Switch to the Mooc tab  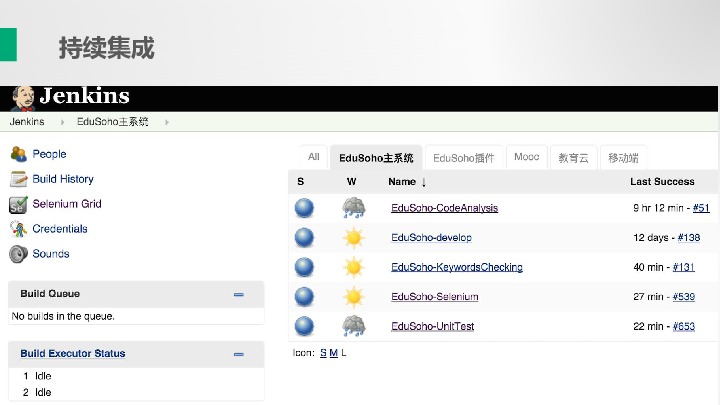pyautogui.click(x=527, y=157)
